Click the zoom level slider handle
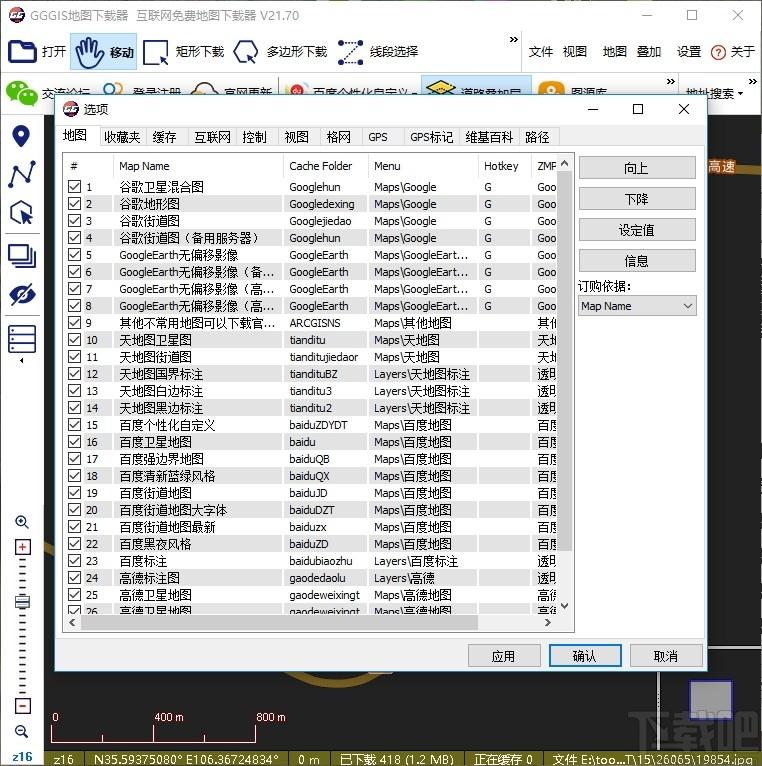The image size is (762, 766). tap(22, 601)
